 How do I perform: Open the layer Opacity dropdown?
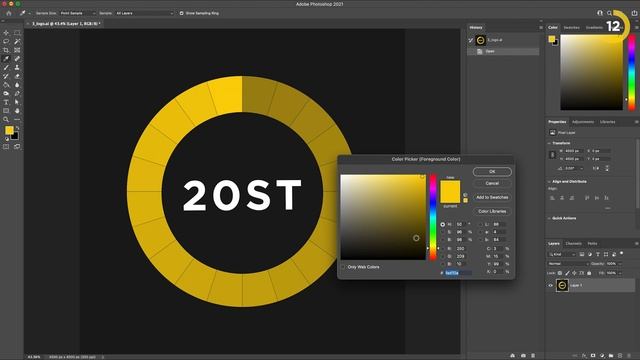click(620, 264)
